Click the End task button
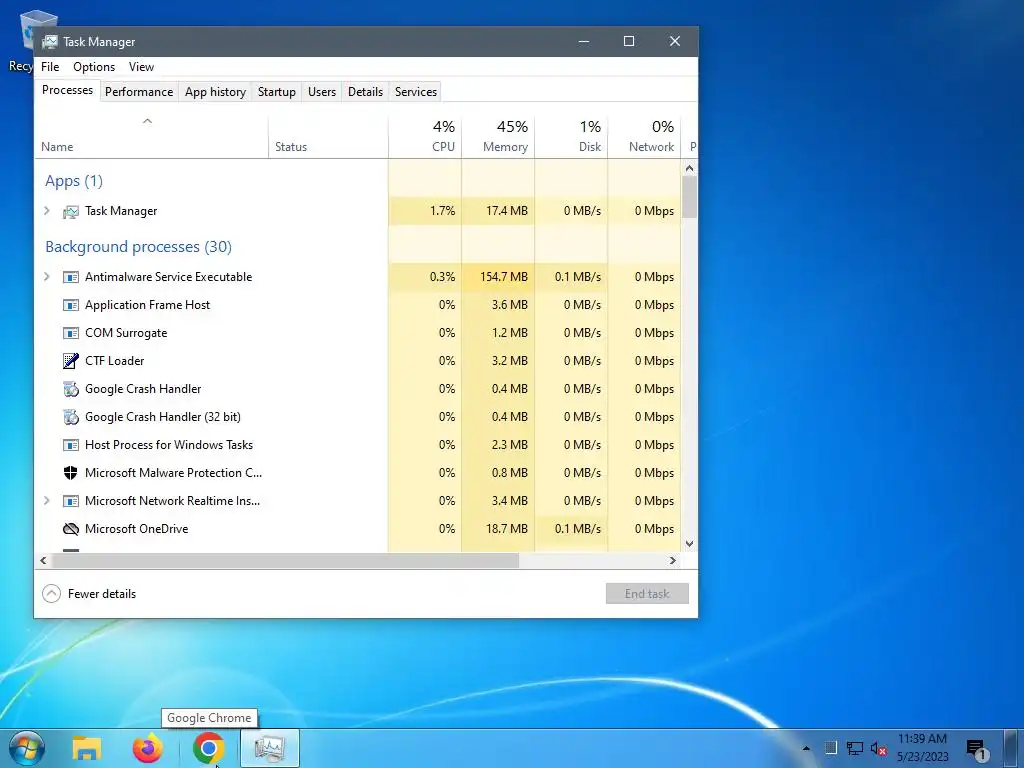The height and width of the screenshot is (768, 1024). (647, 594)
